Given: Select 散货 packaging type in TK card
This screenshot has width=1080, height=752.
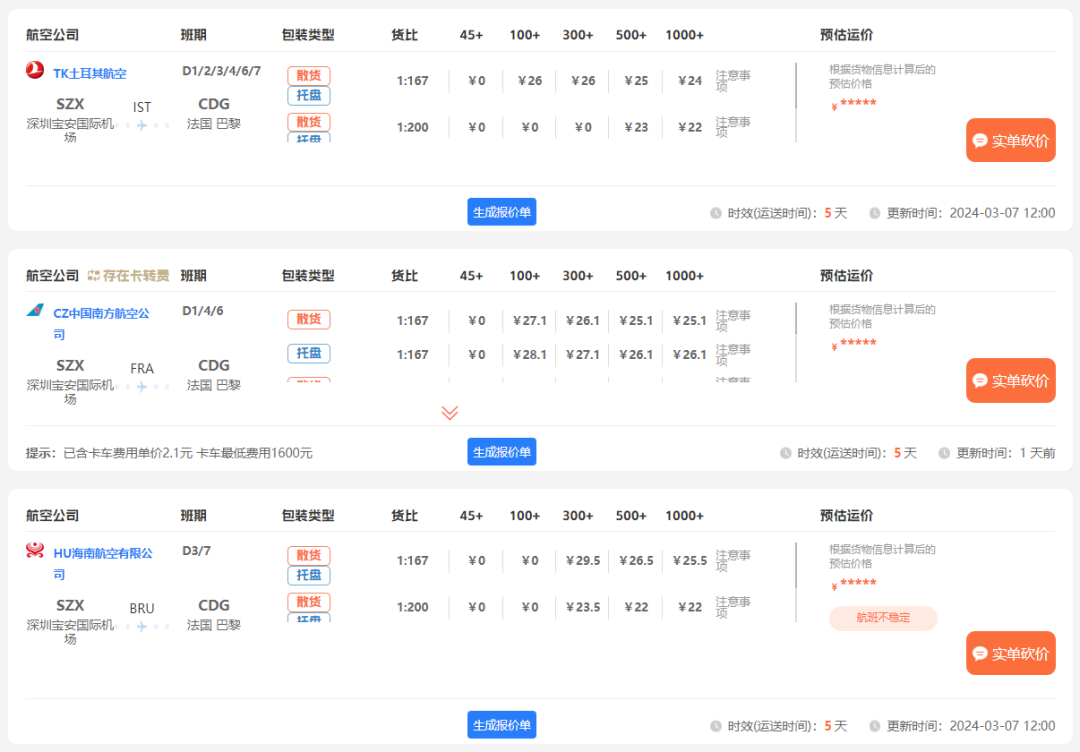Looking at the screenshot, I should pos(308,75).
